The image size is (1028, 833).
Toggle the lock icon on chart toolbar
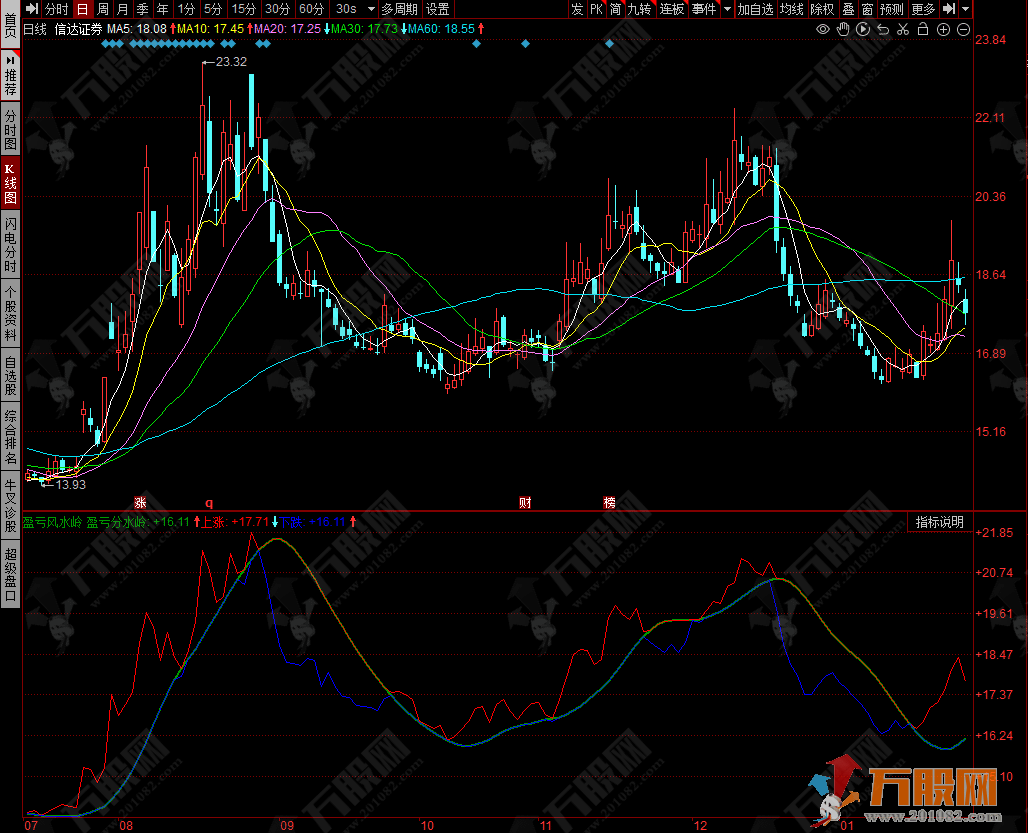tap(923, 29)
